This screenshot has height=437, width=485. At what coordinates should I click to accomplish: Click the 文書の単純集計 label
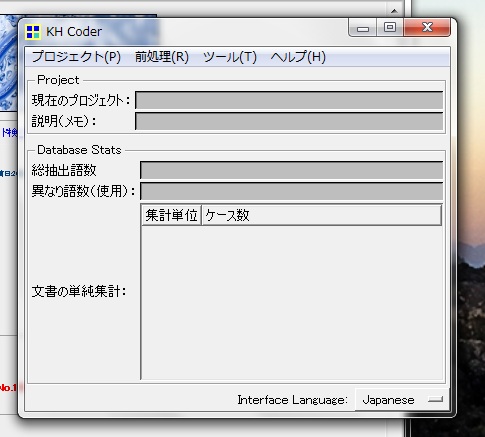point(79,292)
